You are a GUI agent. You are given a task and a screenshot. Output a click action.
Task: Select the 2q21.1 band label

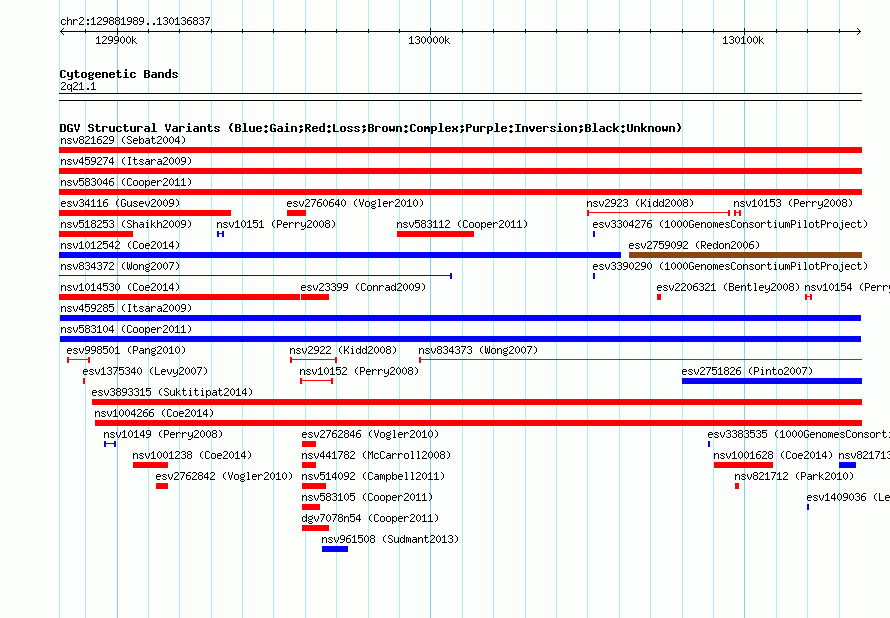(78, 86)
